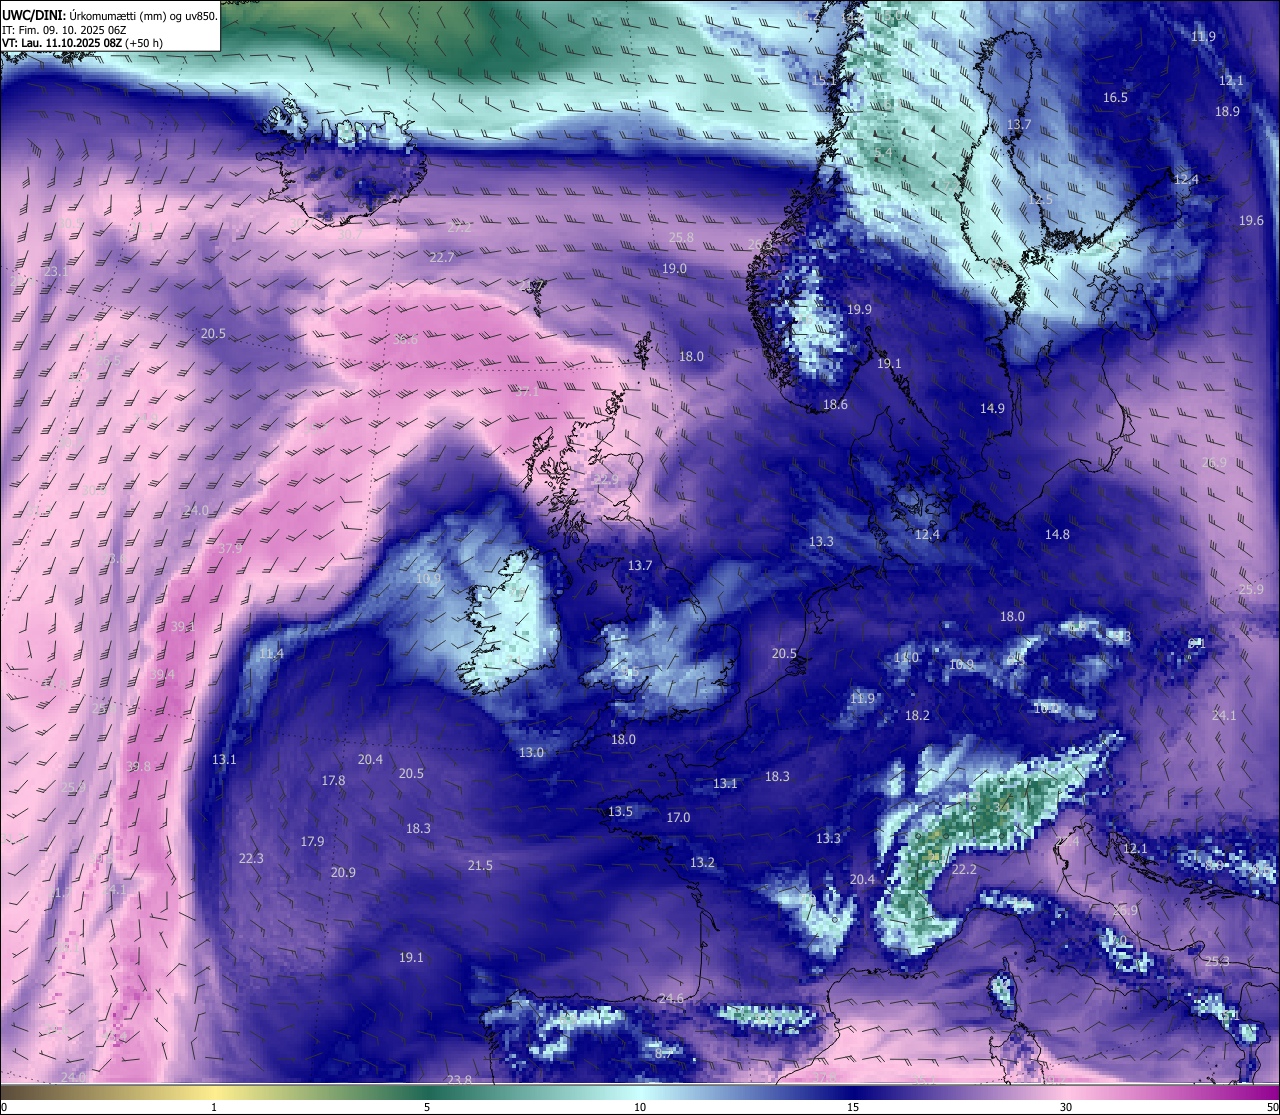Click the colorbar tick label 50

pos(1272,1107)
